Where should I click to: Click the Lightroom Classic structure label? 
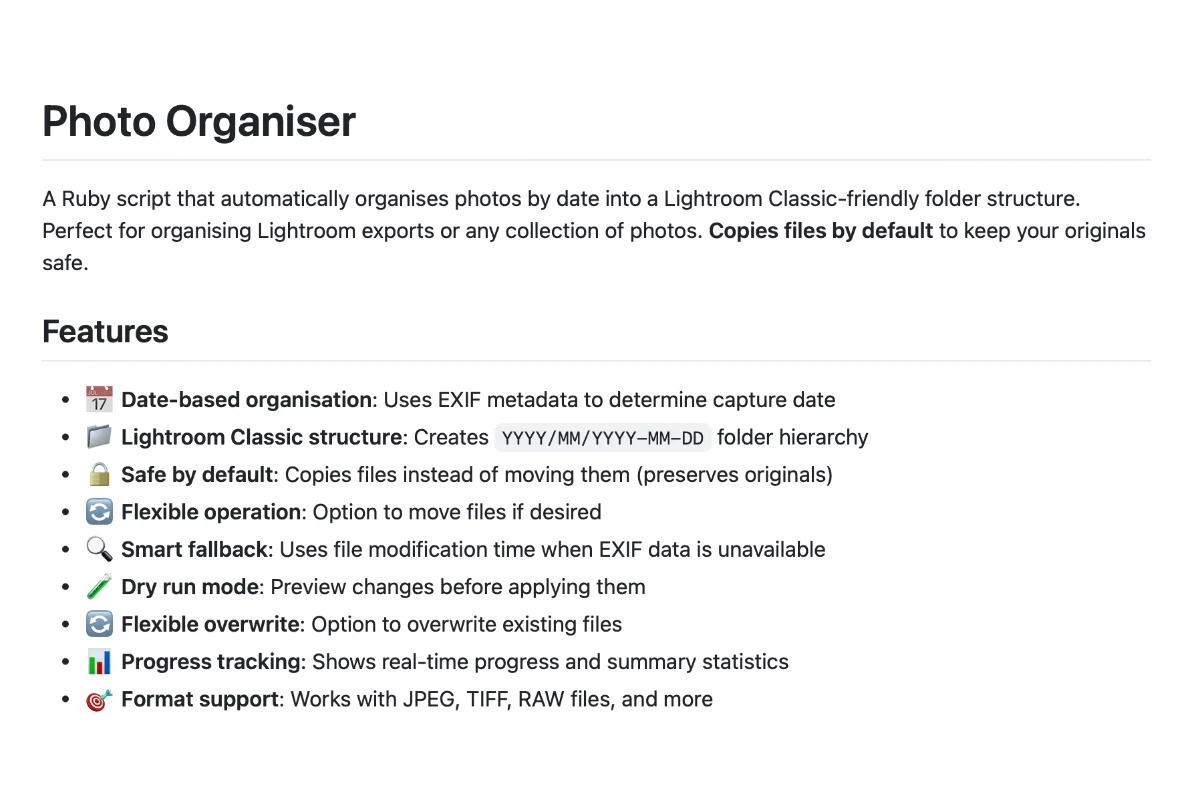pyautogui.click(x=262, y=437)
